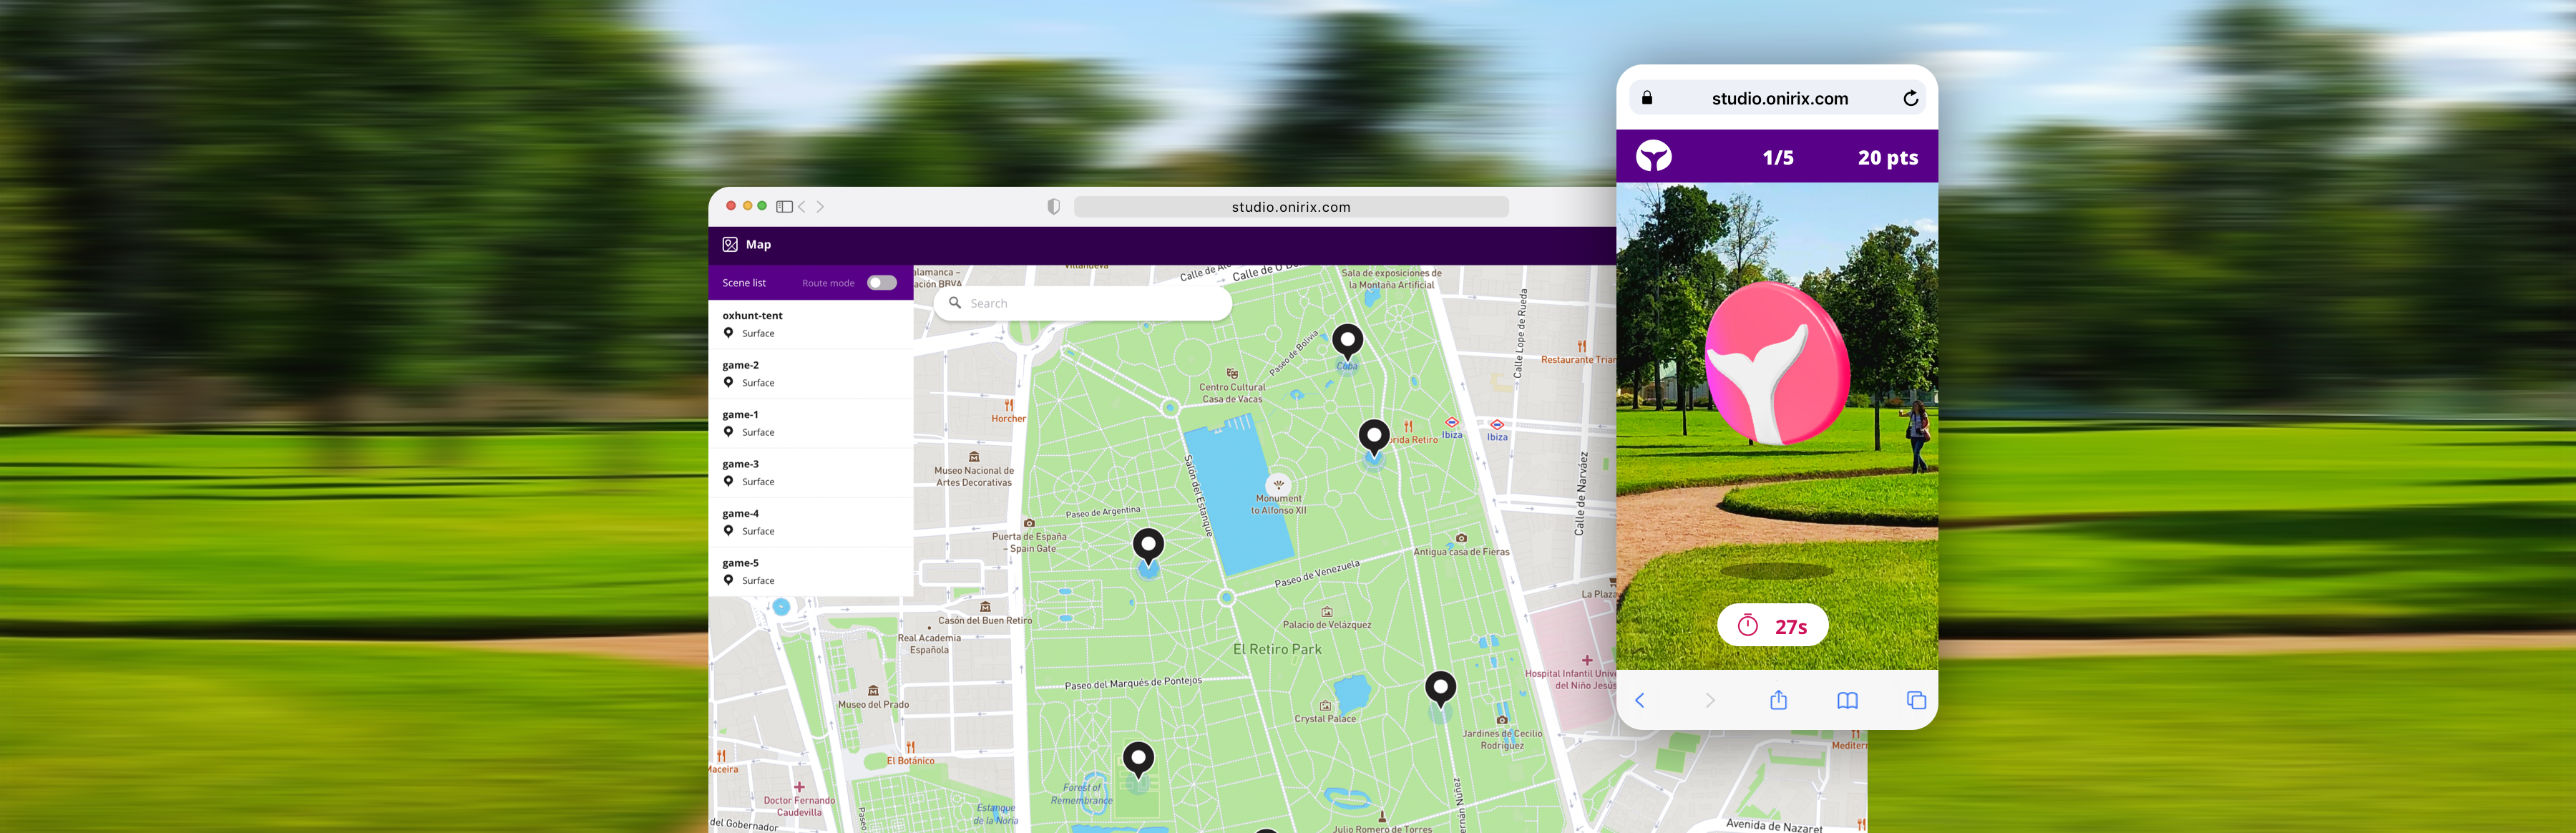2576x833 pixels.
Task: Click the Onirix logo in game header
Action: click(x=1653, y=157)
